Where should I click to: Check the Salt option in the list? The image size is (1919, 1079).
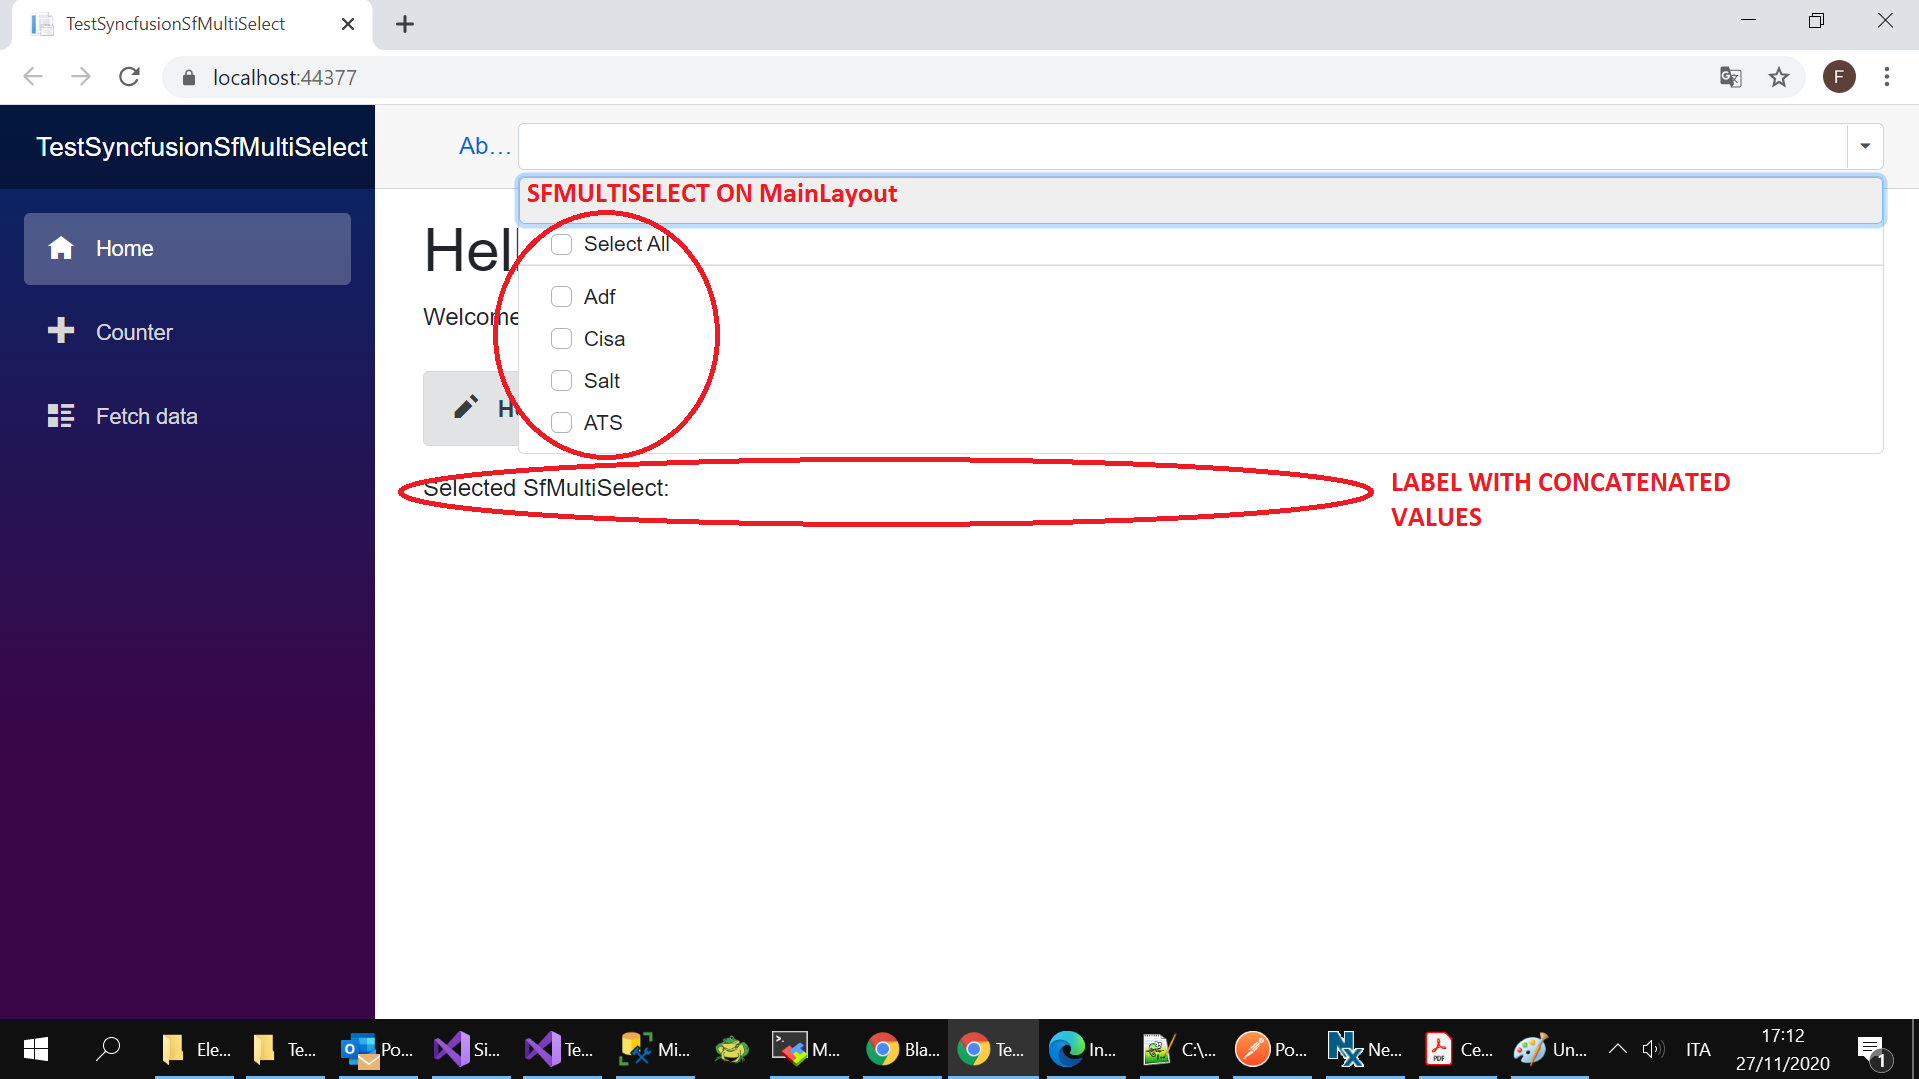click(561, 380)
